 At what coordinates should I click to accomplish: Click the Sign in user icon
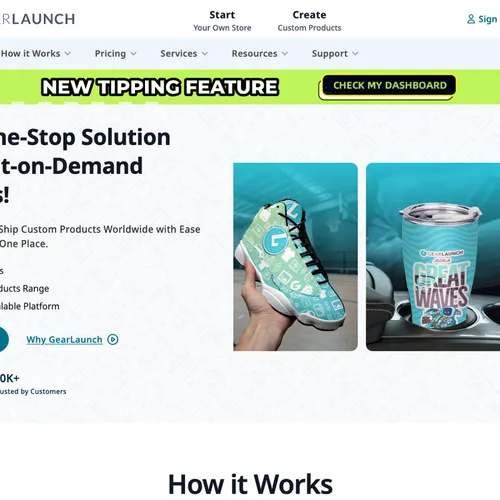point(471,19)
